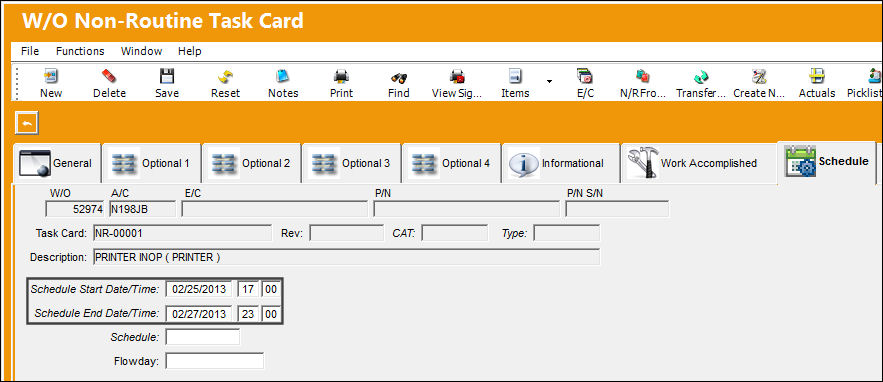Switch to the Optional 2 tab

[x=251, y=163]
